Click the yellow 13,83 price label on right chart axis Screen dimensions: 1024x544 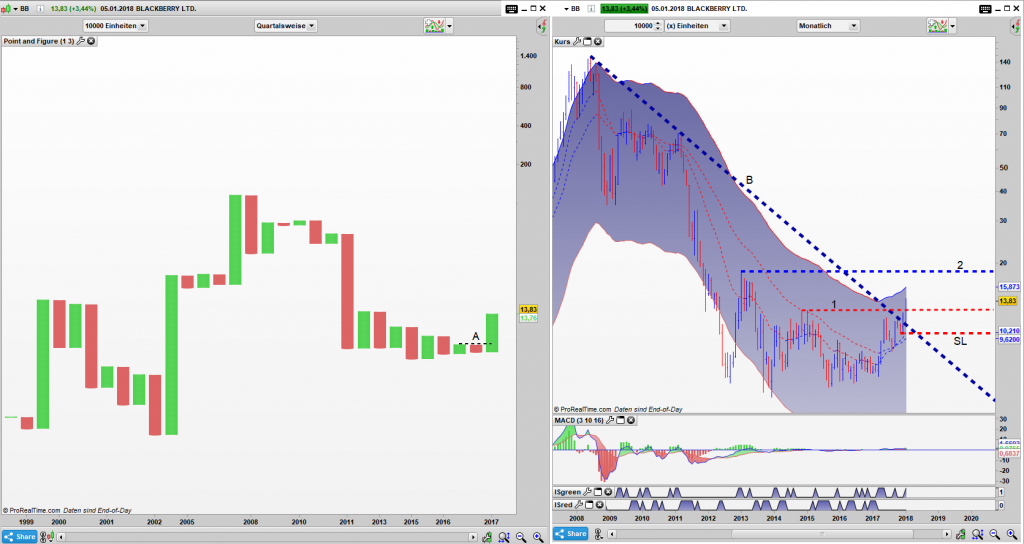(x=1008, y=301)
